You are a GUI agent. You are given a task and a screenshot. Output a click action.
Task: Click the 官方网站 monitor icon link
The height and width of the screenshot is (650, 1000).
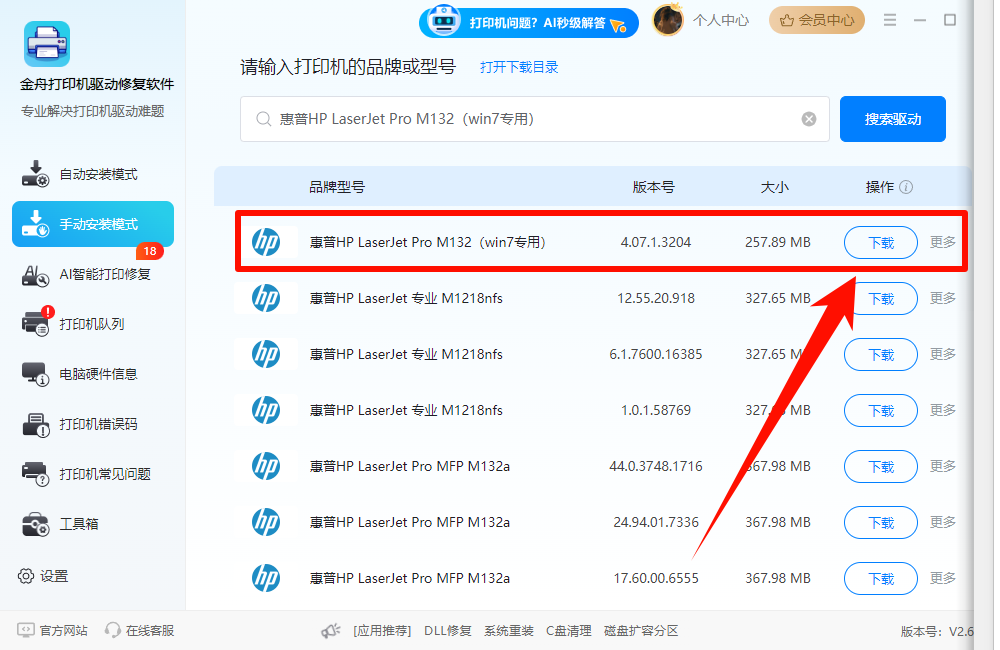52,630
